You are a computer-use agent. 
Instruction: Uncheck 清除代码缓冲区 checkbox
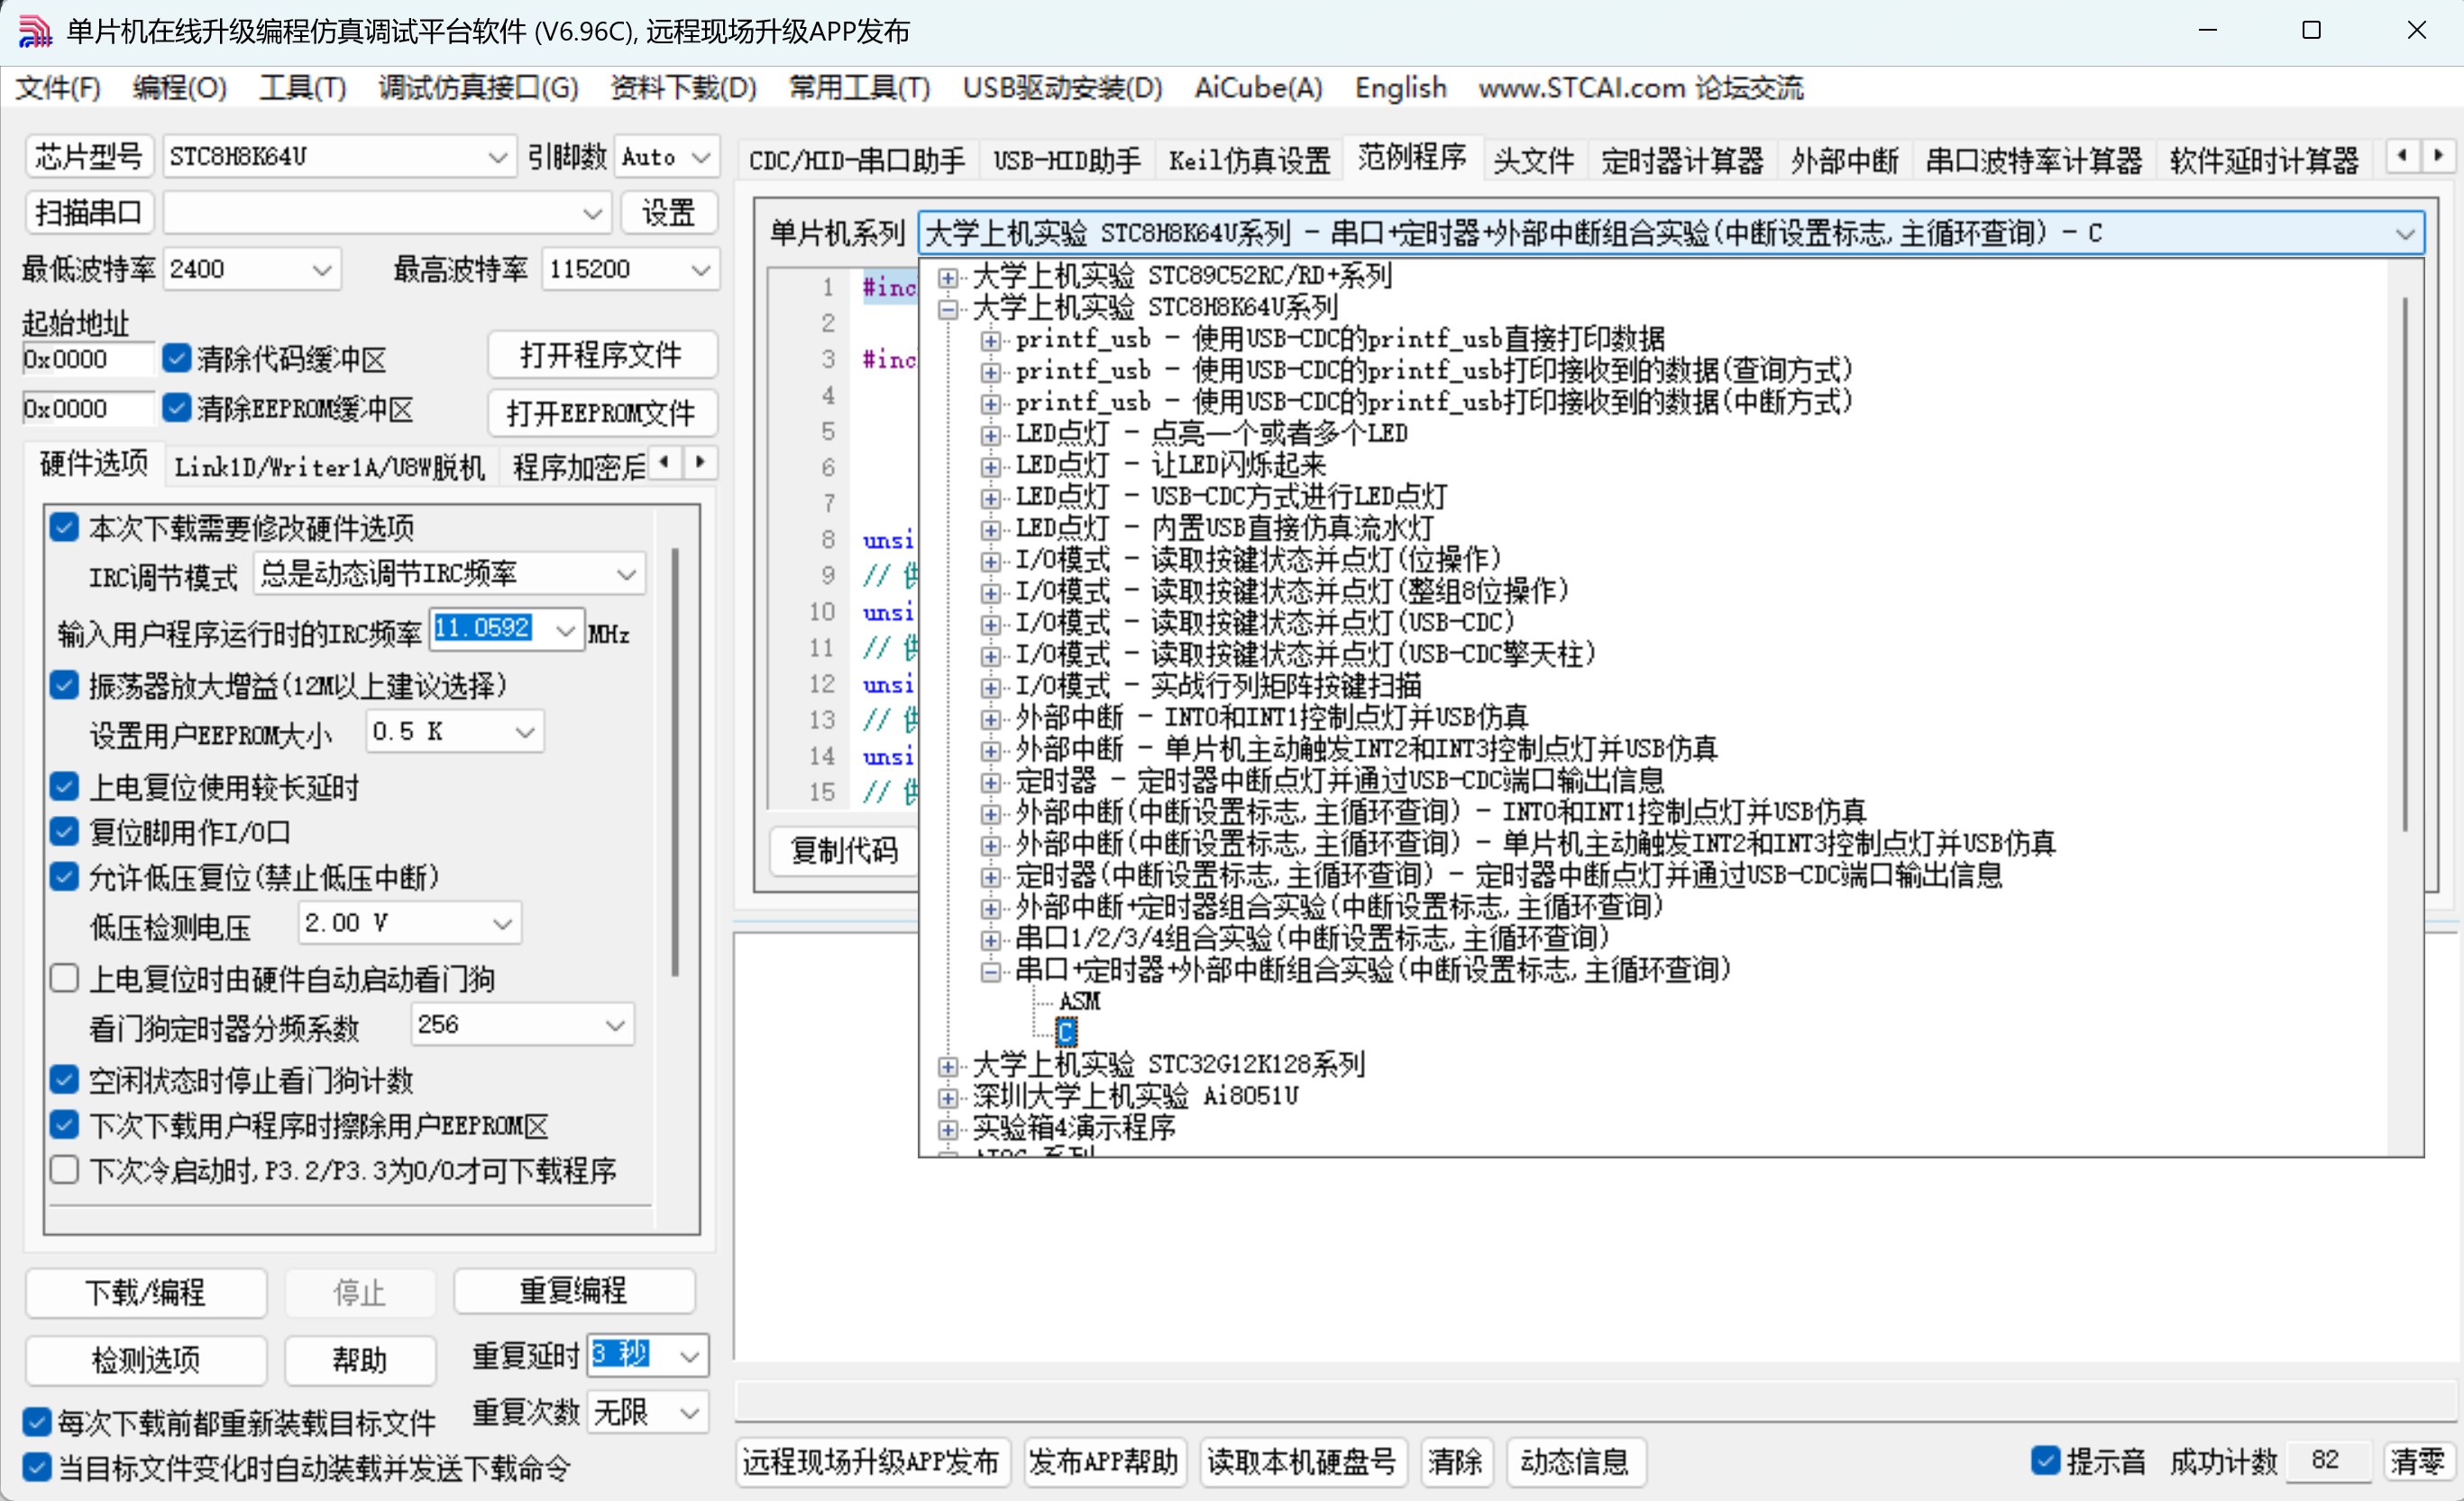click(176, 358)
